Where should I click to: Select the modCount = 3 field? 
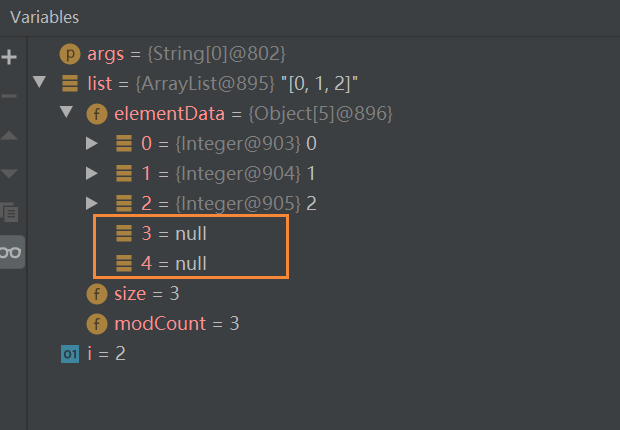pos(163,324)
